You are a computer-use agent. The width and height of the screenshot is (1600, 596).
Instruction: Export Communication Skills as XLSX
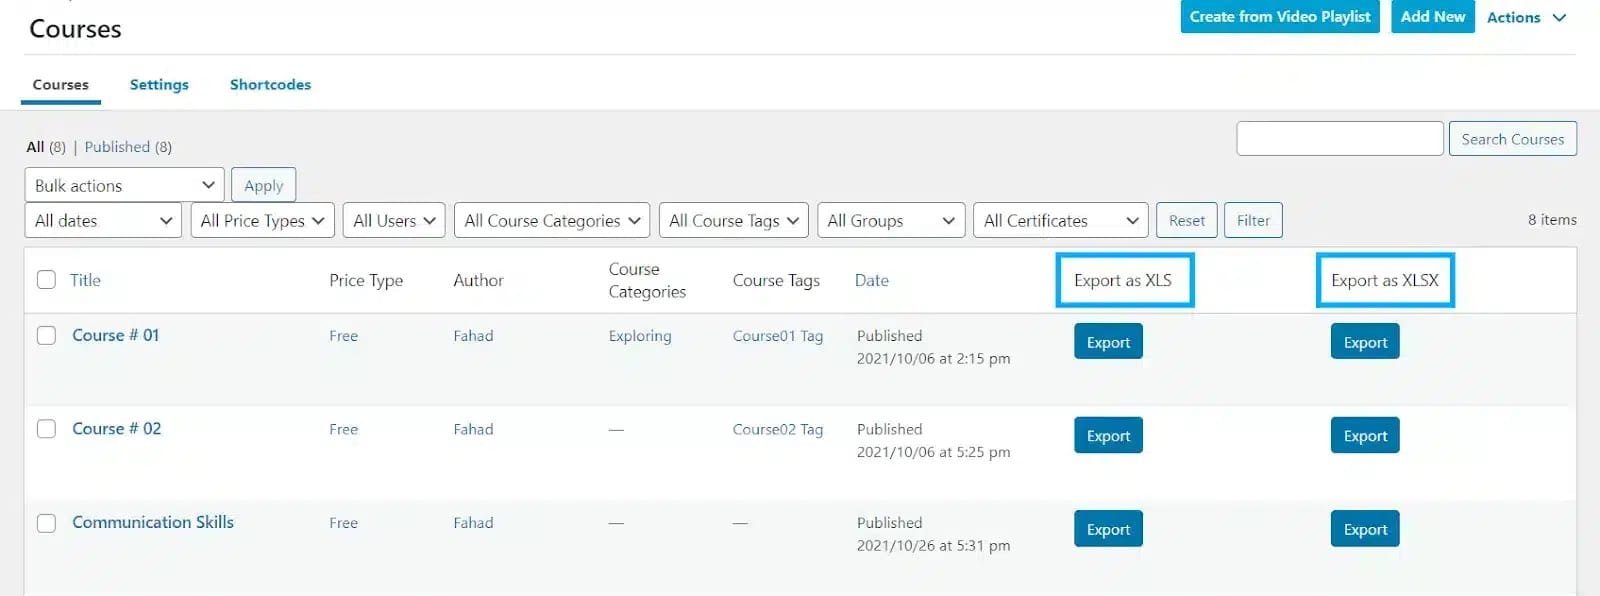tap(1365, 529)
